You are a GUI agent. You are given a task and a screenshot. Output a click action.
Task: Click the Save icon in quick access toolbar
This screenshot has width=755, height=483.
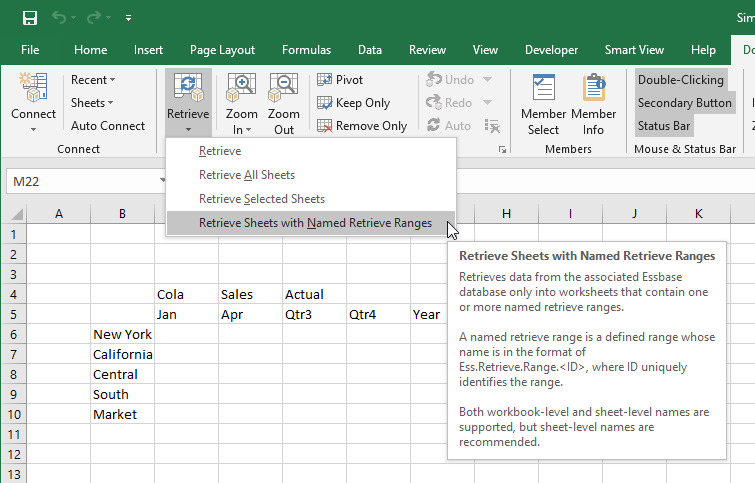click(30, 18)
